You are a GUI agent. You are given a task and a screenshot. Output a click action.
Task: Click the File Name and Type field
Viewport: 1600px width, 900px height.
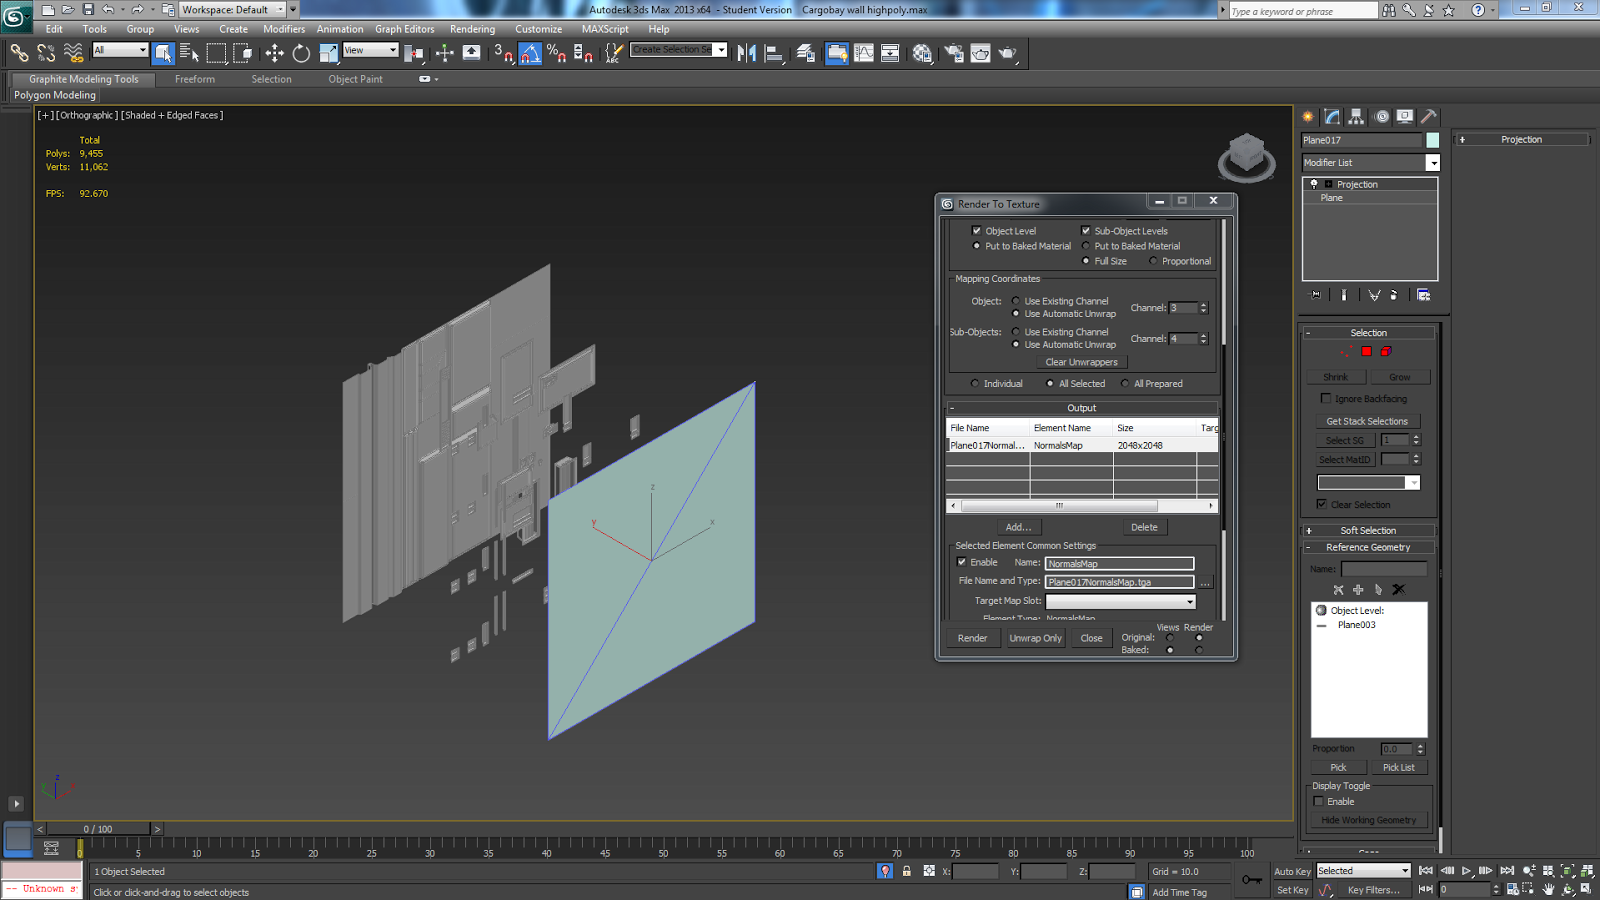(1120, 582)
